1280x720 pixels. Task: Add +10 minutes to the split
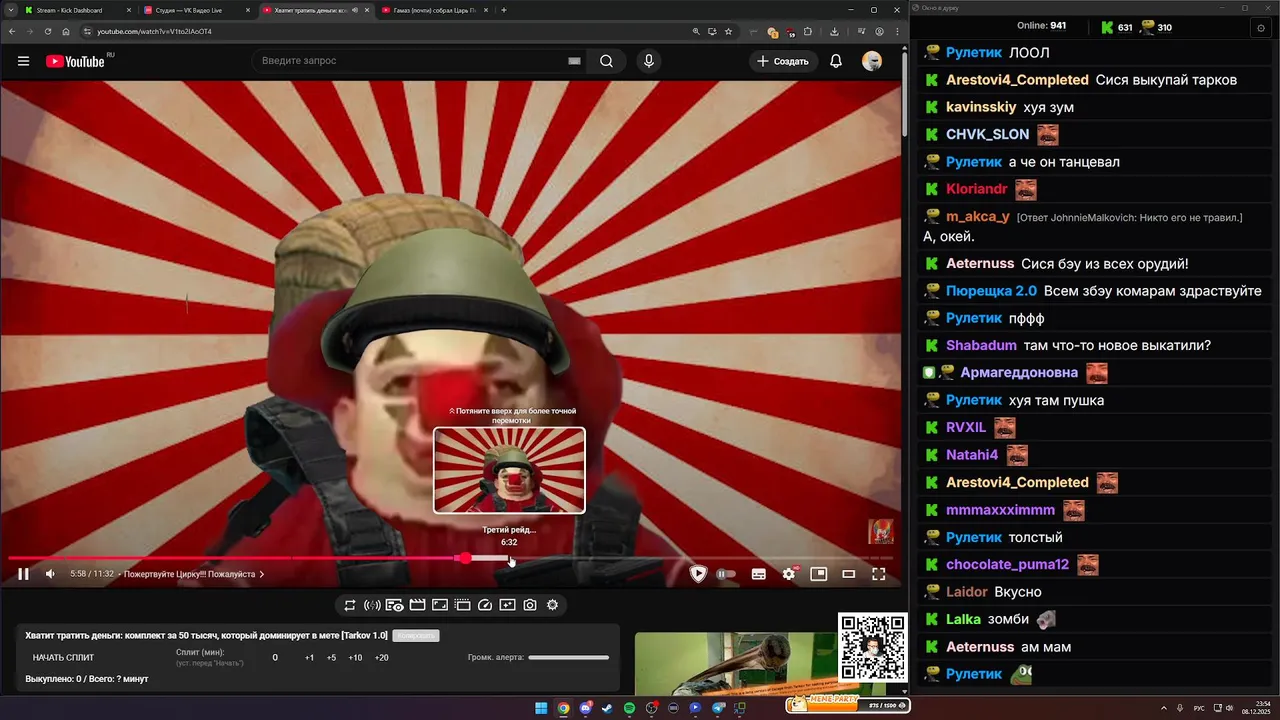tap(355, 658)
